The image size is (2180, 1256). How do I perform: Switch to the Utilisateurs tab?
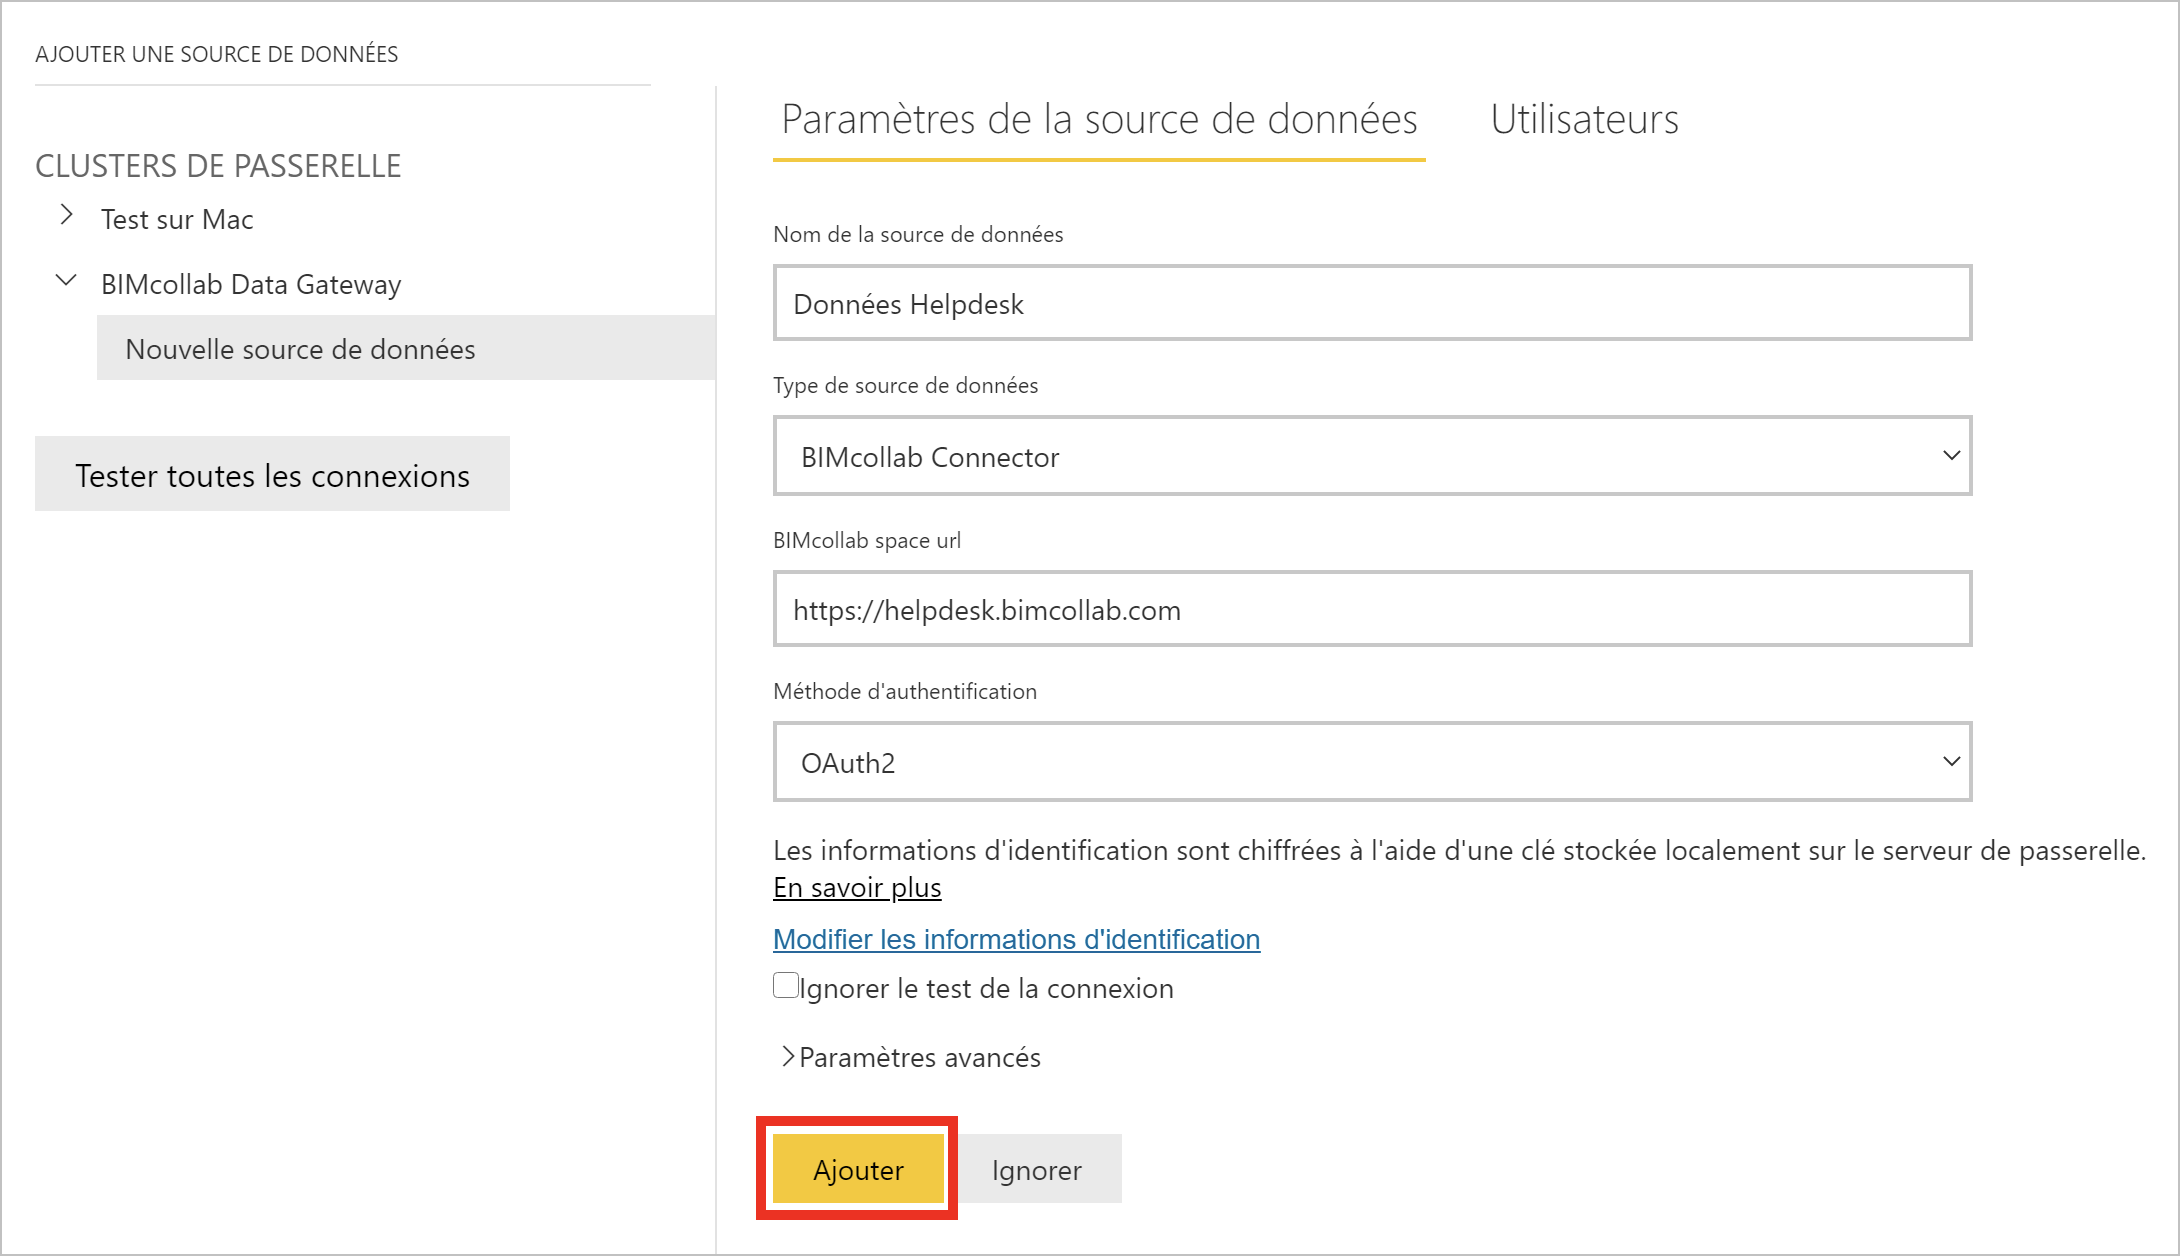pyautogui.click(x=1584, y=119)
